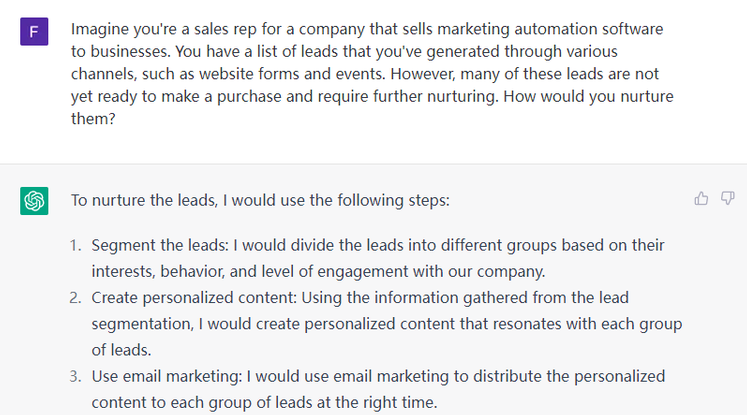This screenshot has height=415, width=747.
Task: Click the list number 3 marker
Action: (77, 377)
